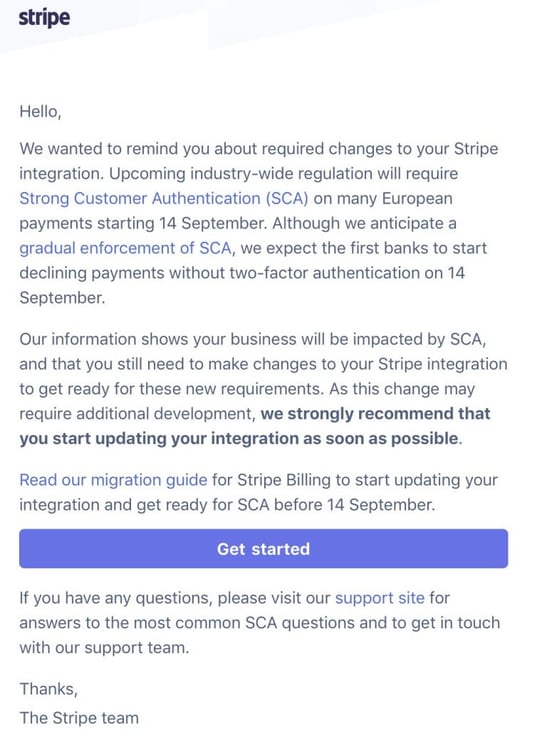Image resolution: width=547 pixels, height=737 pixels.
Task: Open the Read our migration guide link
Action: pyautogui.click(x=113, y=480)
